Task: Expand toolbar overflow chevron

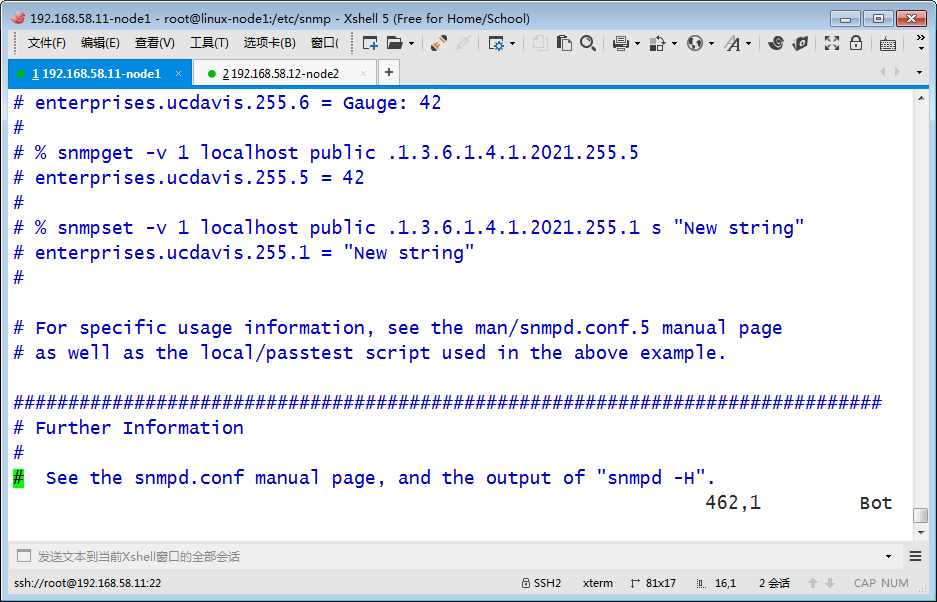Action: tap(921, 43)
